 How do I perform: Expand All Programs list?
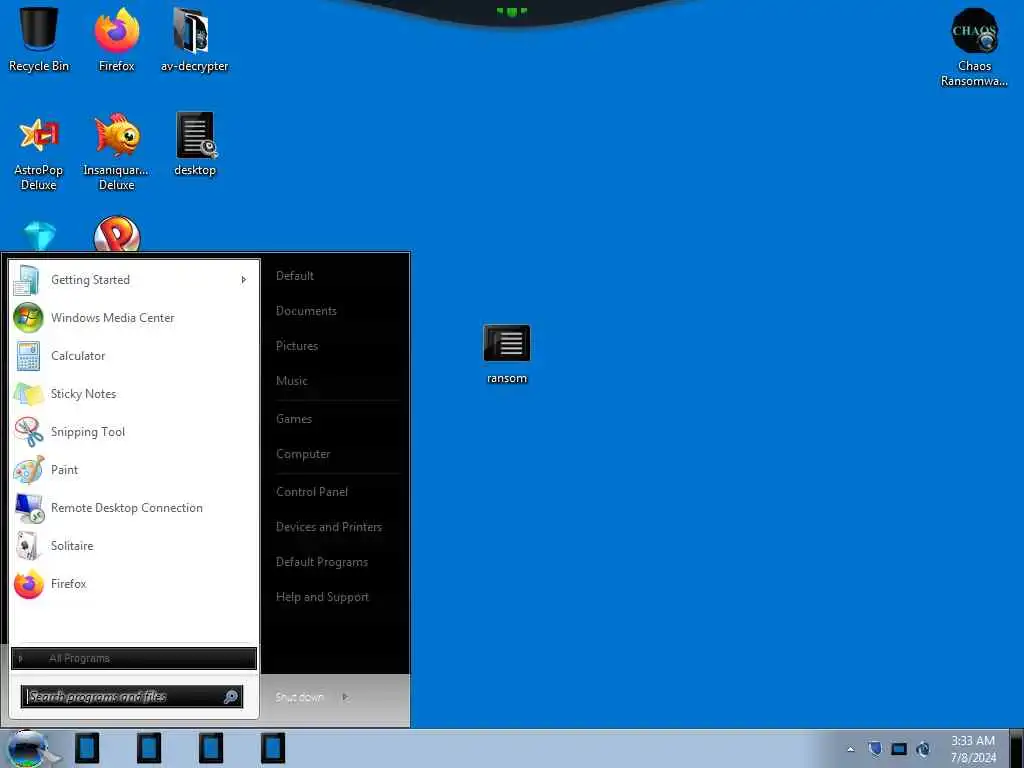point(134,658)
